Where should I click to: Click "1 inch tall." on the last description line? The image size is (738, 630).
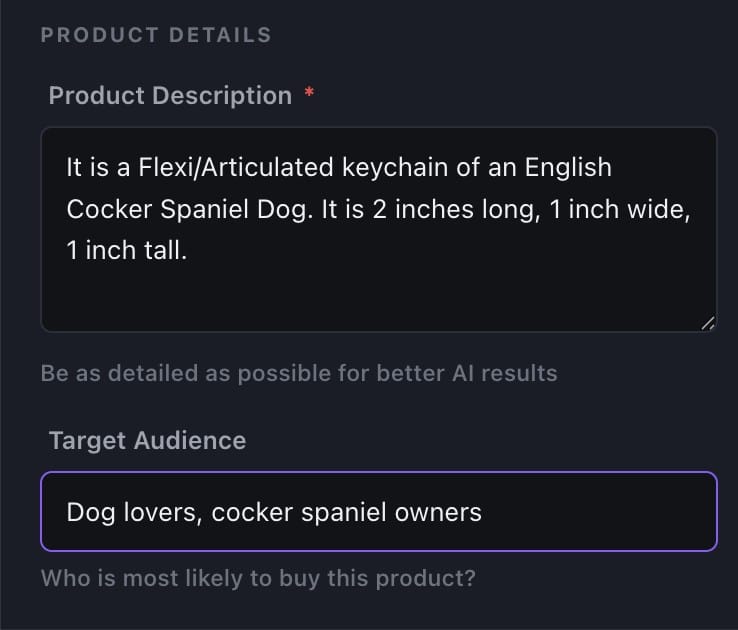pyautogui.click(x=126, y=252)
